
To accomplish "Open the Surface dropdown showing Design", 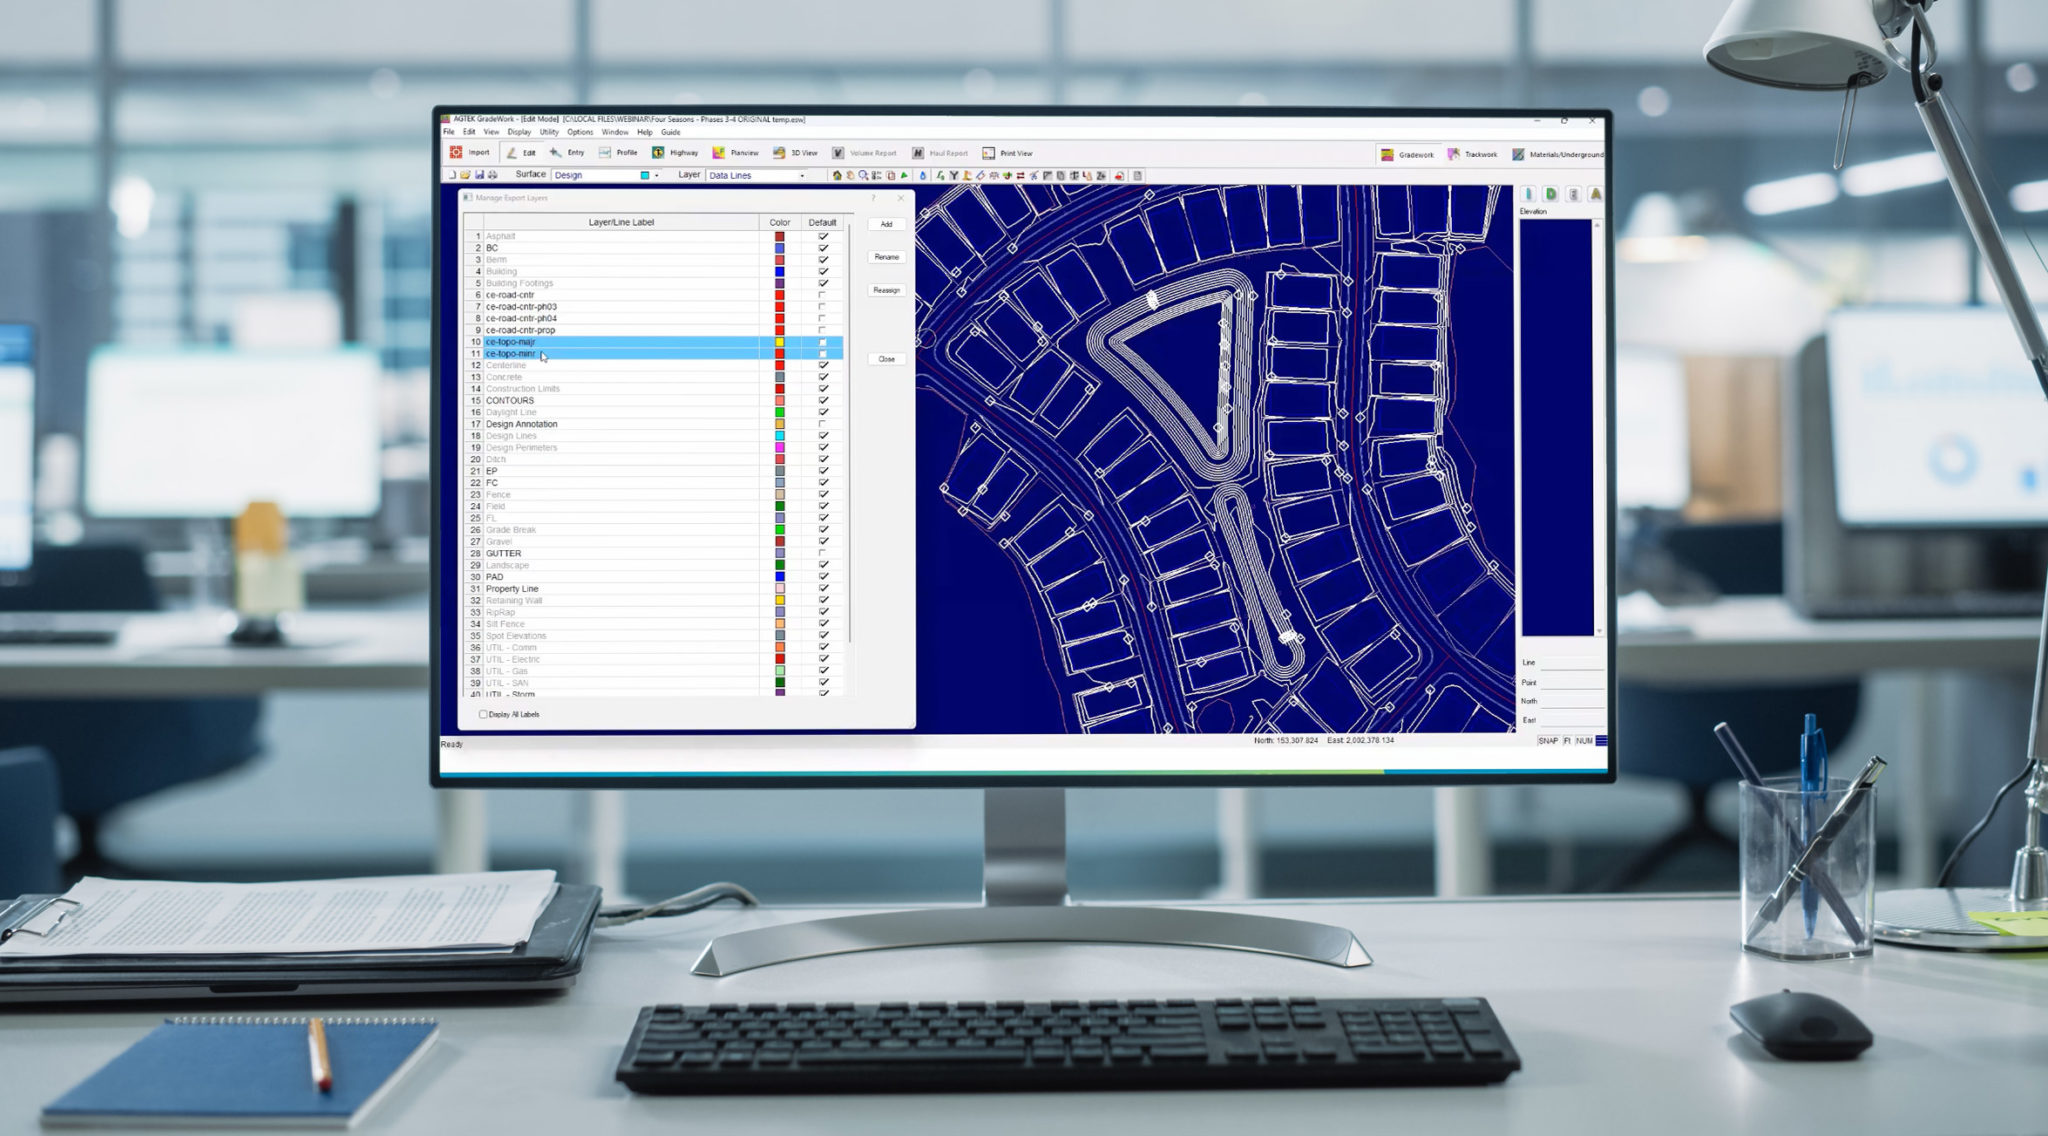I will click(x=605, y=175).
